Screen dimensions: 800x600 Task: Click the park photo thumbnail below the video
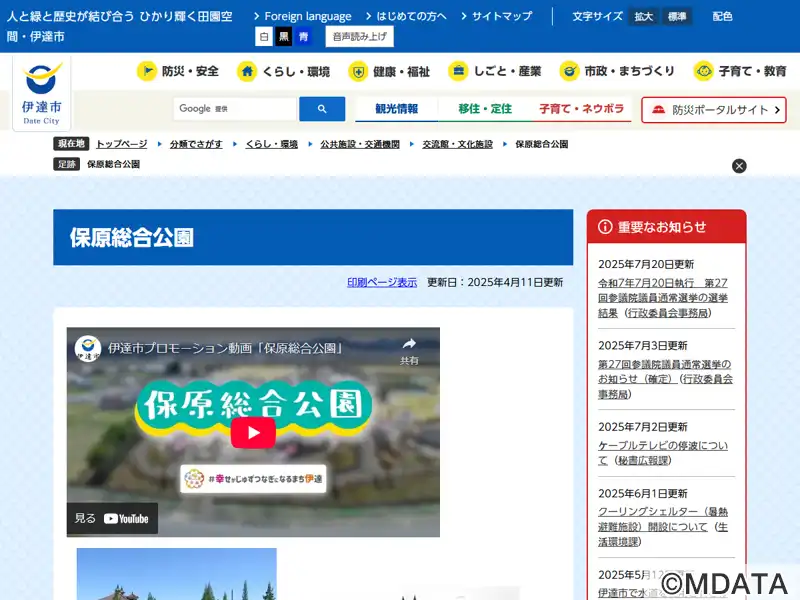point(177,574)
